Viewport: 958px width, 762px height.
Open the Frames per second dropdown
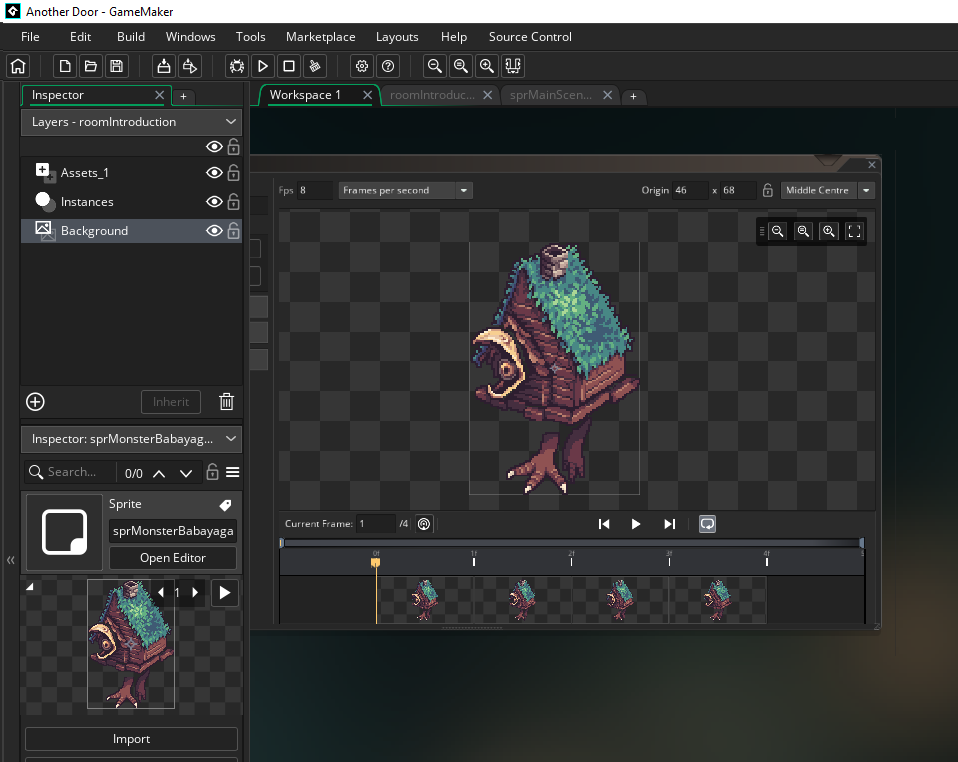click(463, 190)
